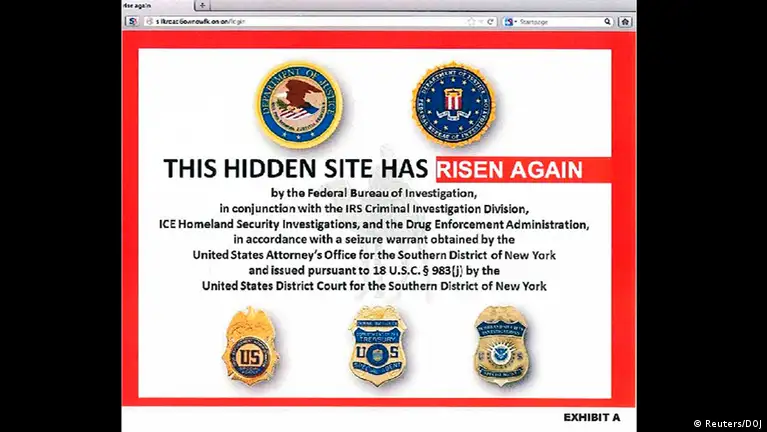The width and height of the screenshot is (767, 432).
Task: Click inside the Startpage search box
Action: tap(560, 22)
